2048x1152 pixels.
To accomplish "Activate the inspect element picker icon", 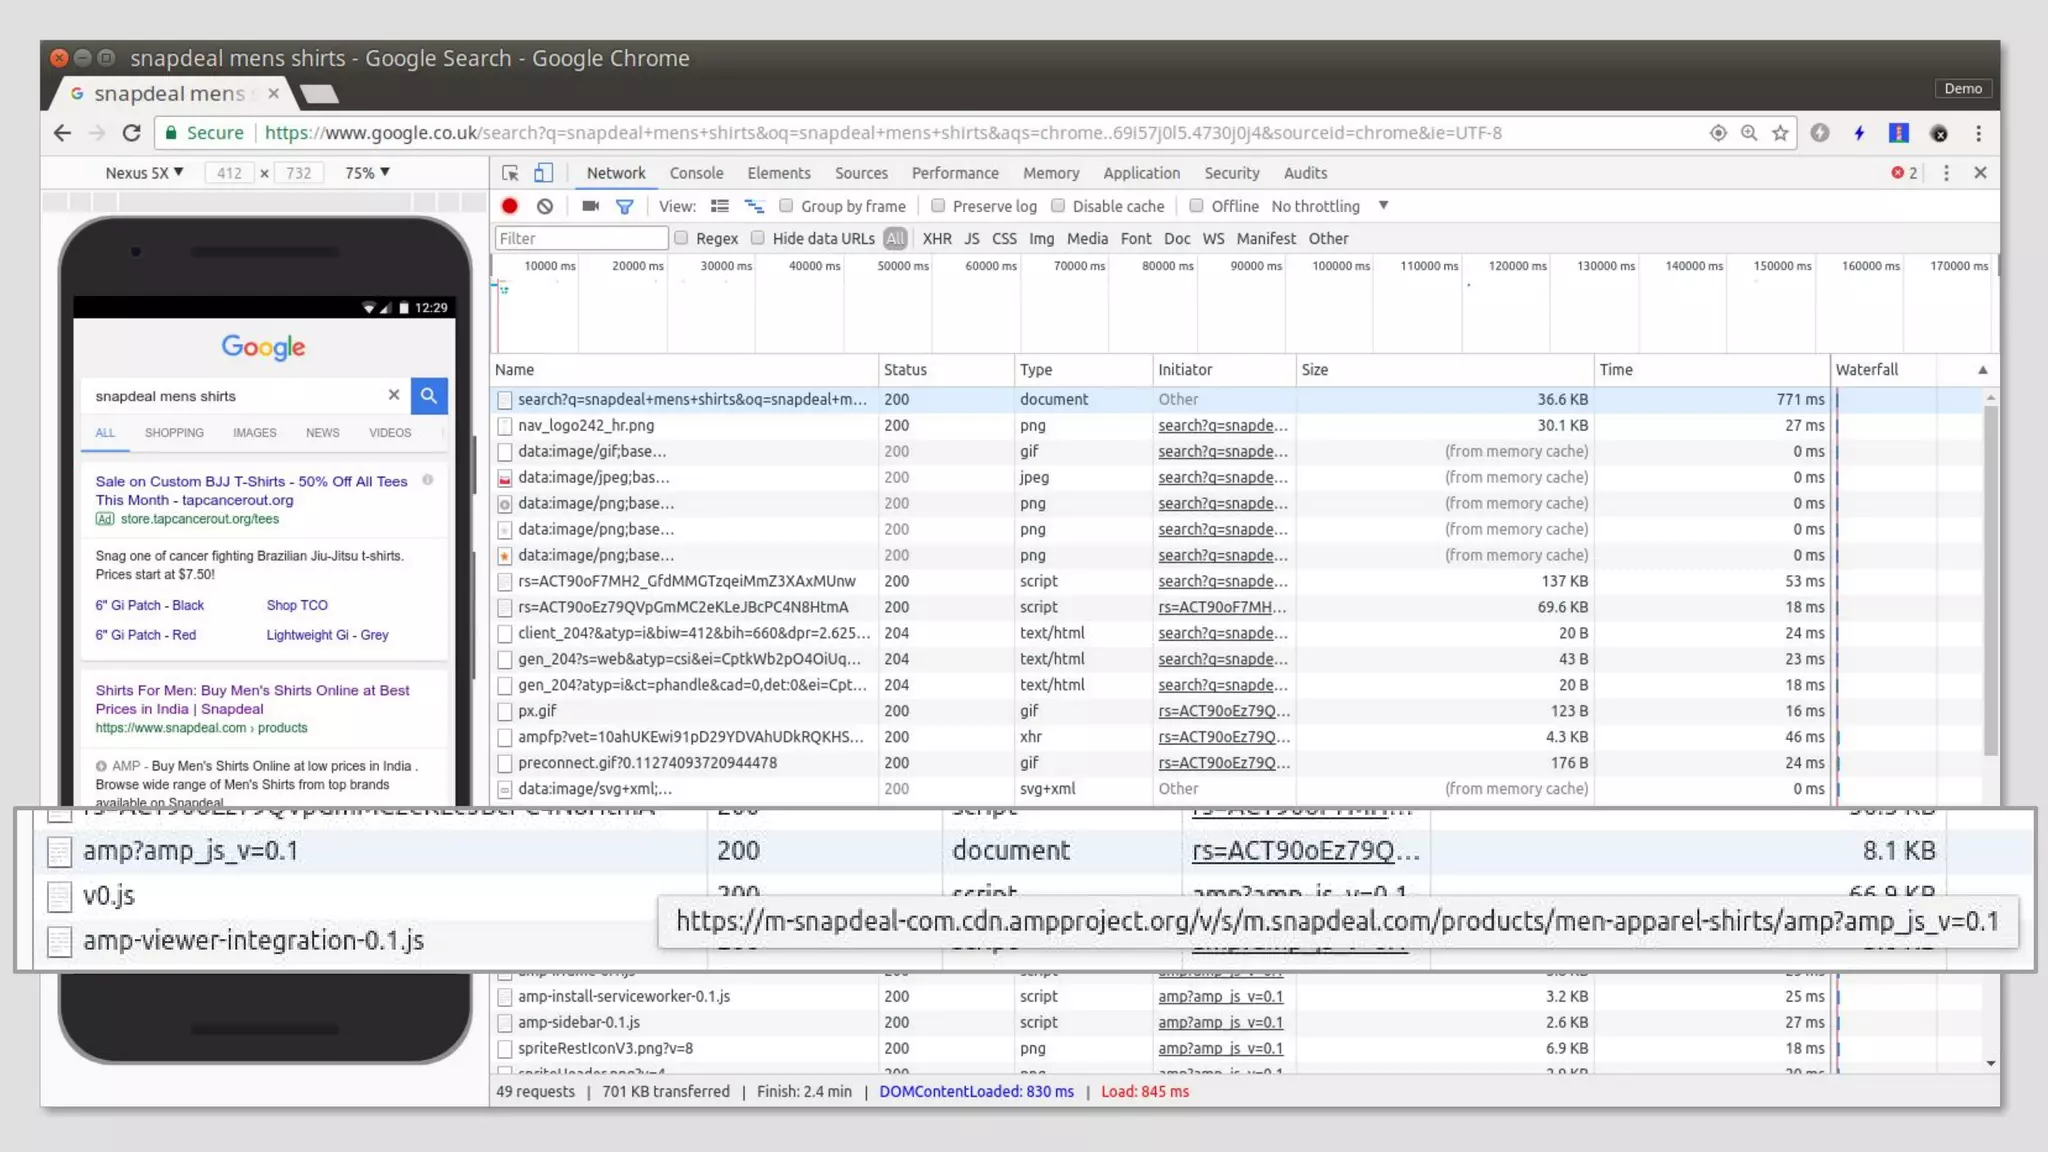I will coord(510,173).
